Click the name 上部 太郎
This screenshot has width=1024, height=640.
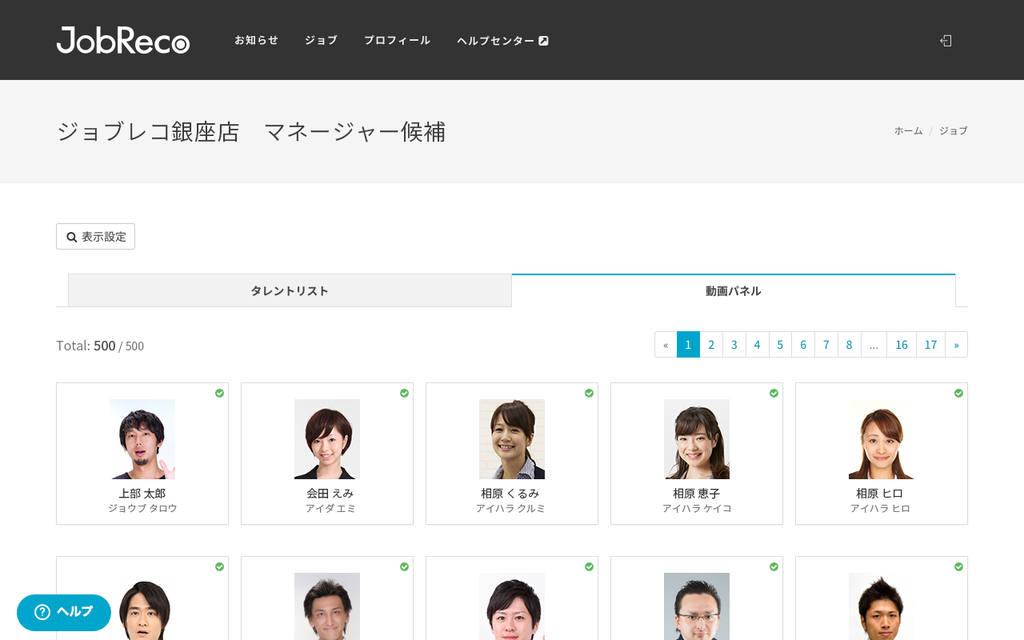click(x=142, y=494)
